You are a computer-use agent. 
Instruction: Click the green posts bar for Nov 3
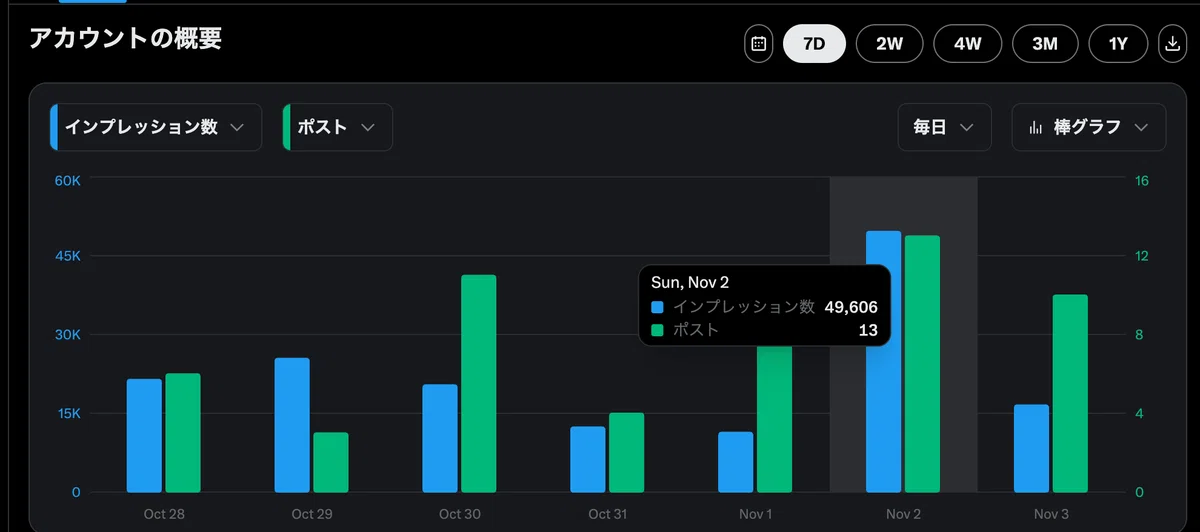(x=1071, y=394)
